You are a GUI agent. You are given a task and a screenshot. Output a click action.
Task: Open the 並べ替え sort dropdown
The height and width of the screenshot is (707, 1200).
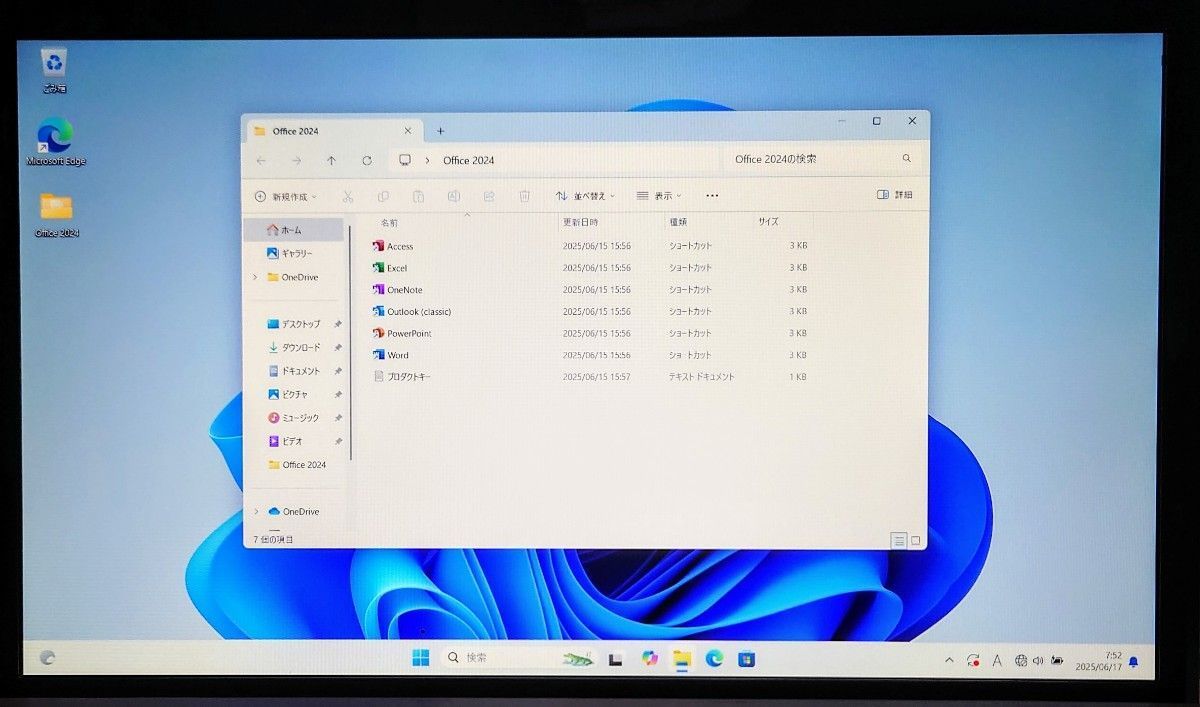tap(585, 196)
